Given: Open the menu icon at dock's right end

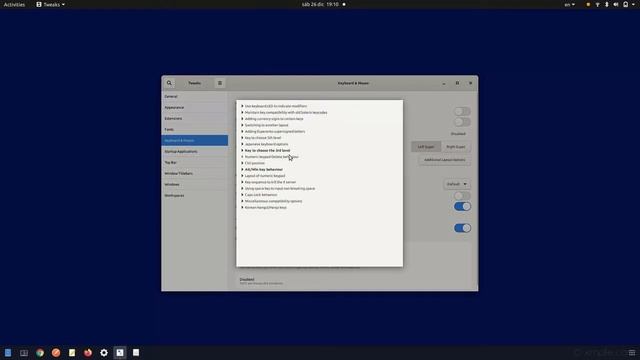Looking at the screenshot, I should click(632, 353).
